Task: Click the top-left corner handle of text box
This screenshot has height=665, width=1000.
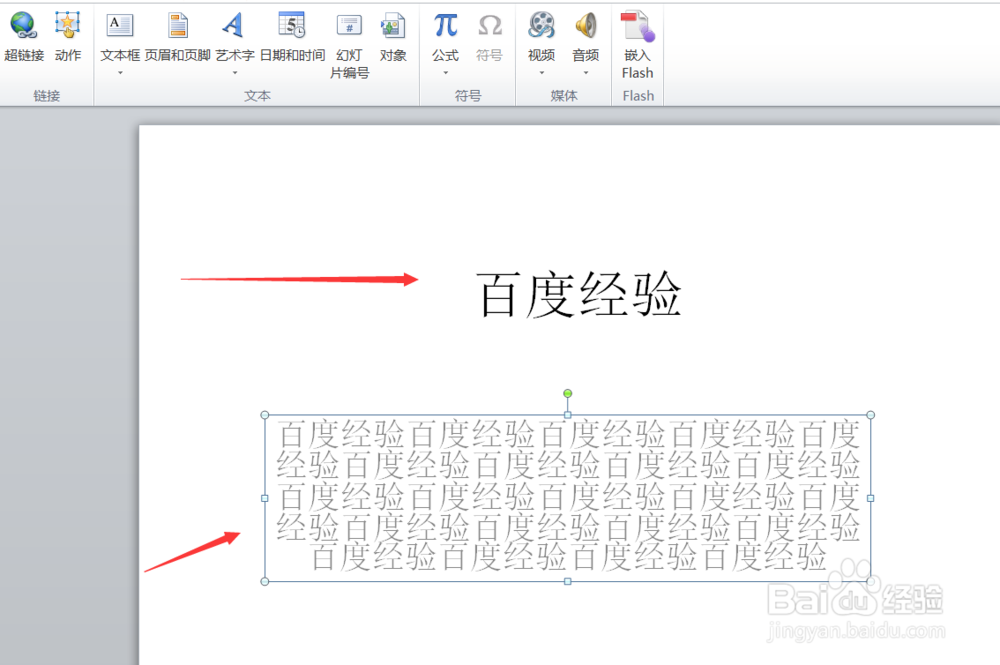Action: pyautogui.click(x=265, y=415)
